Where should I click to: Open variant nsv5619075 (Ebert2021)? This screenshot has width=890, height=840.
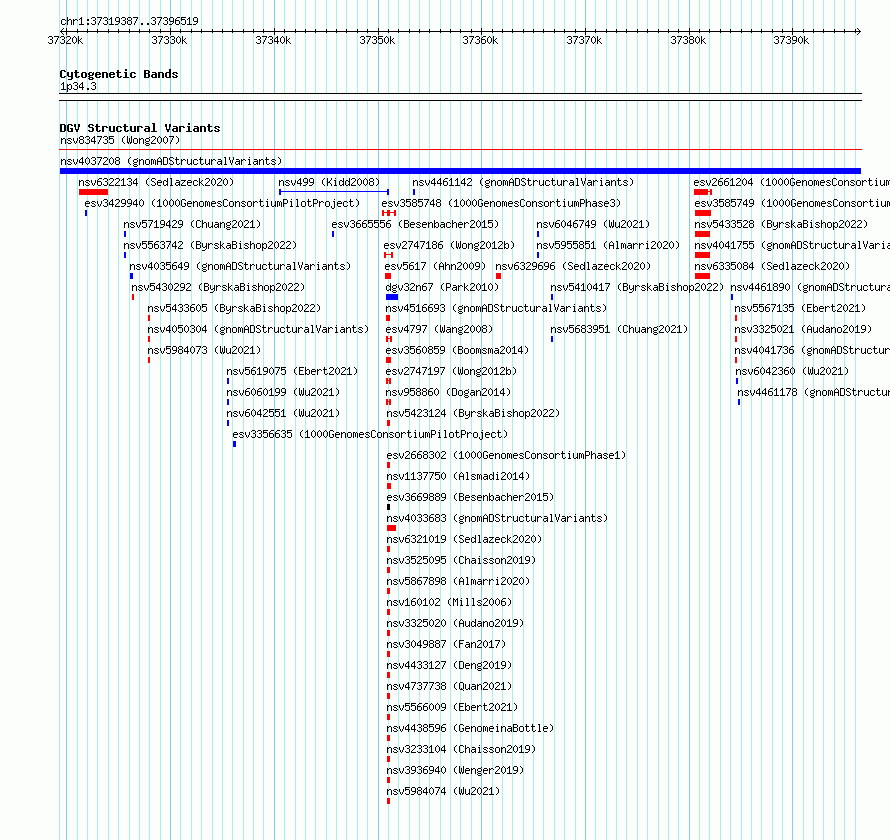[292, 371]
